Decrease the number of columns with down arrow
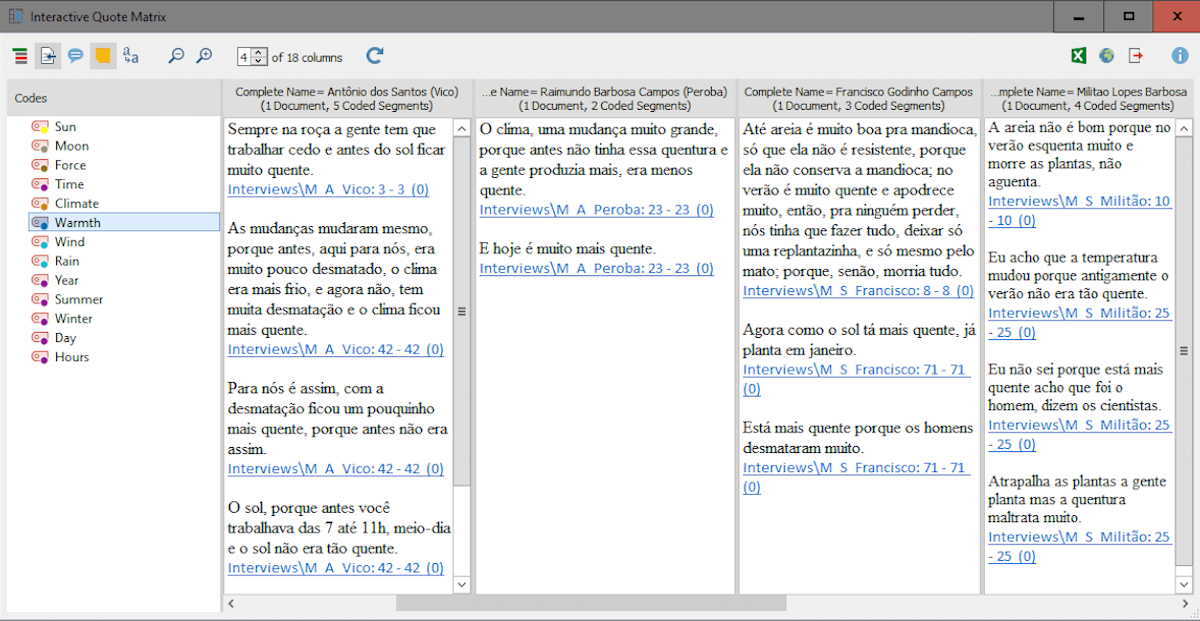 pyautogui.click(x=259, y=62)
